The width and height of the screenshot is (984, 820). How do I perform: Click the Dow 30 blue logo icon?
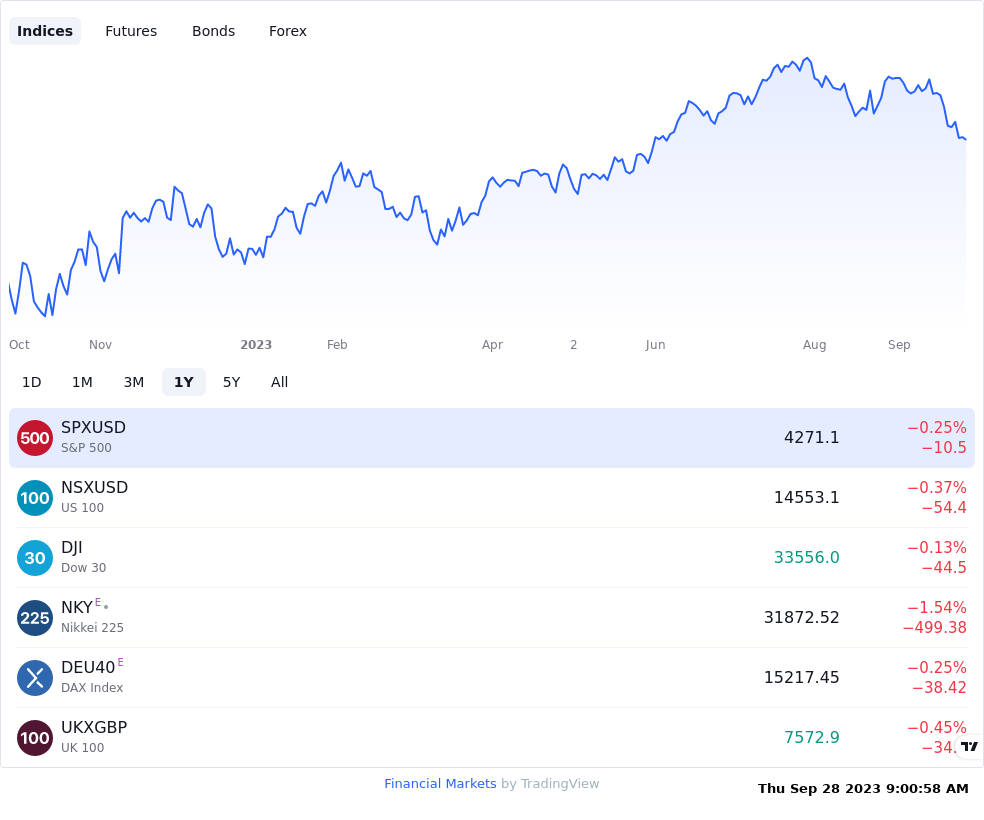35,558
